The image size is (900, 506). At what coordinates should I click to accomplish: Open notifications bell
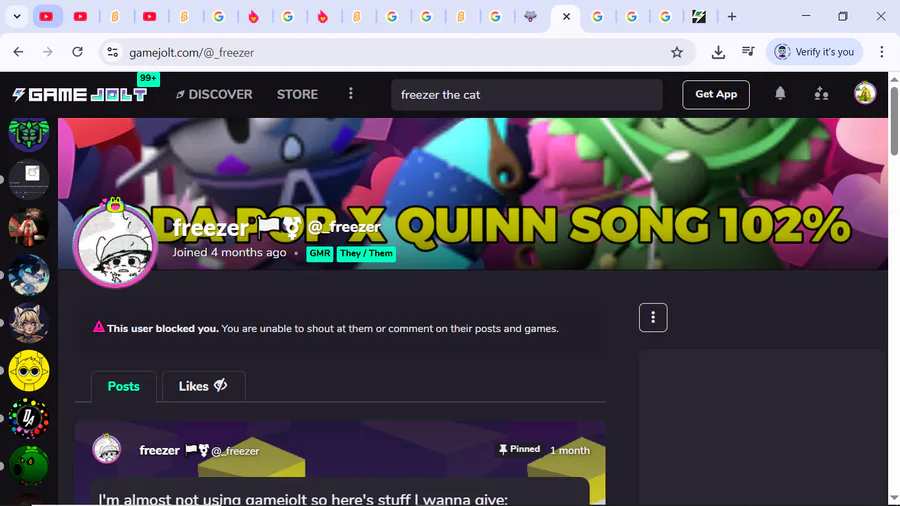tap(780, 94)
